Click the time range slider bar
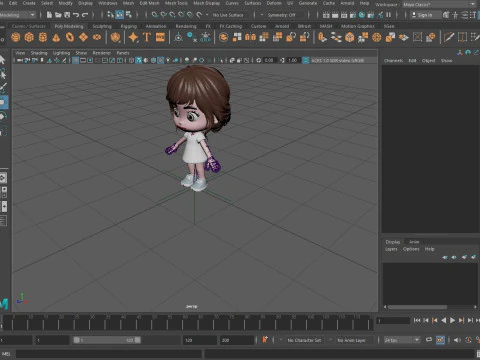The height and width of the screenshot is (360, 480). pos(107,340)
